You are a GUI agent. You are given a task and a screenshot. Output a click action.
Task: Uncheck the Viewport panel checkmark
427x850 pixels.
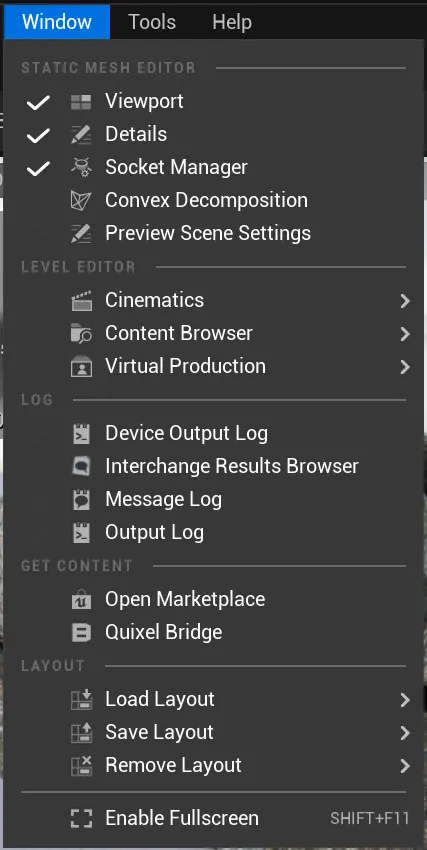pos(38,102)
